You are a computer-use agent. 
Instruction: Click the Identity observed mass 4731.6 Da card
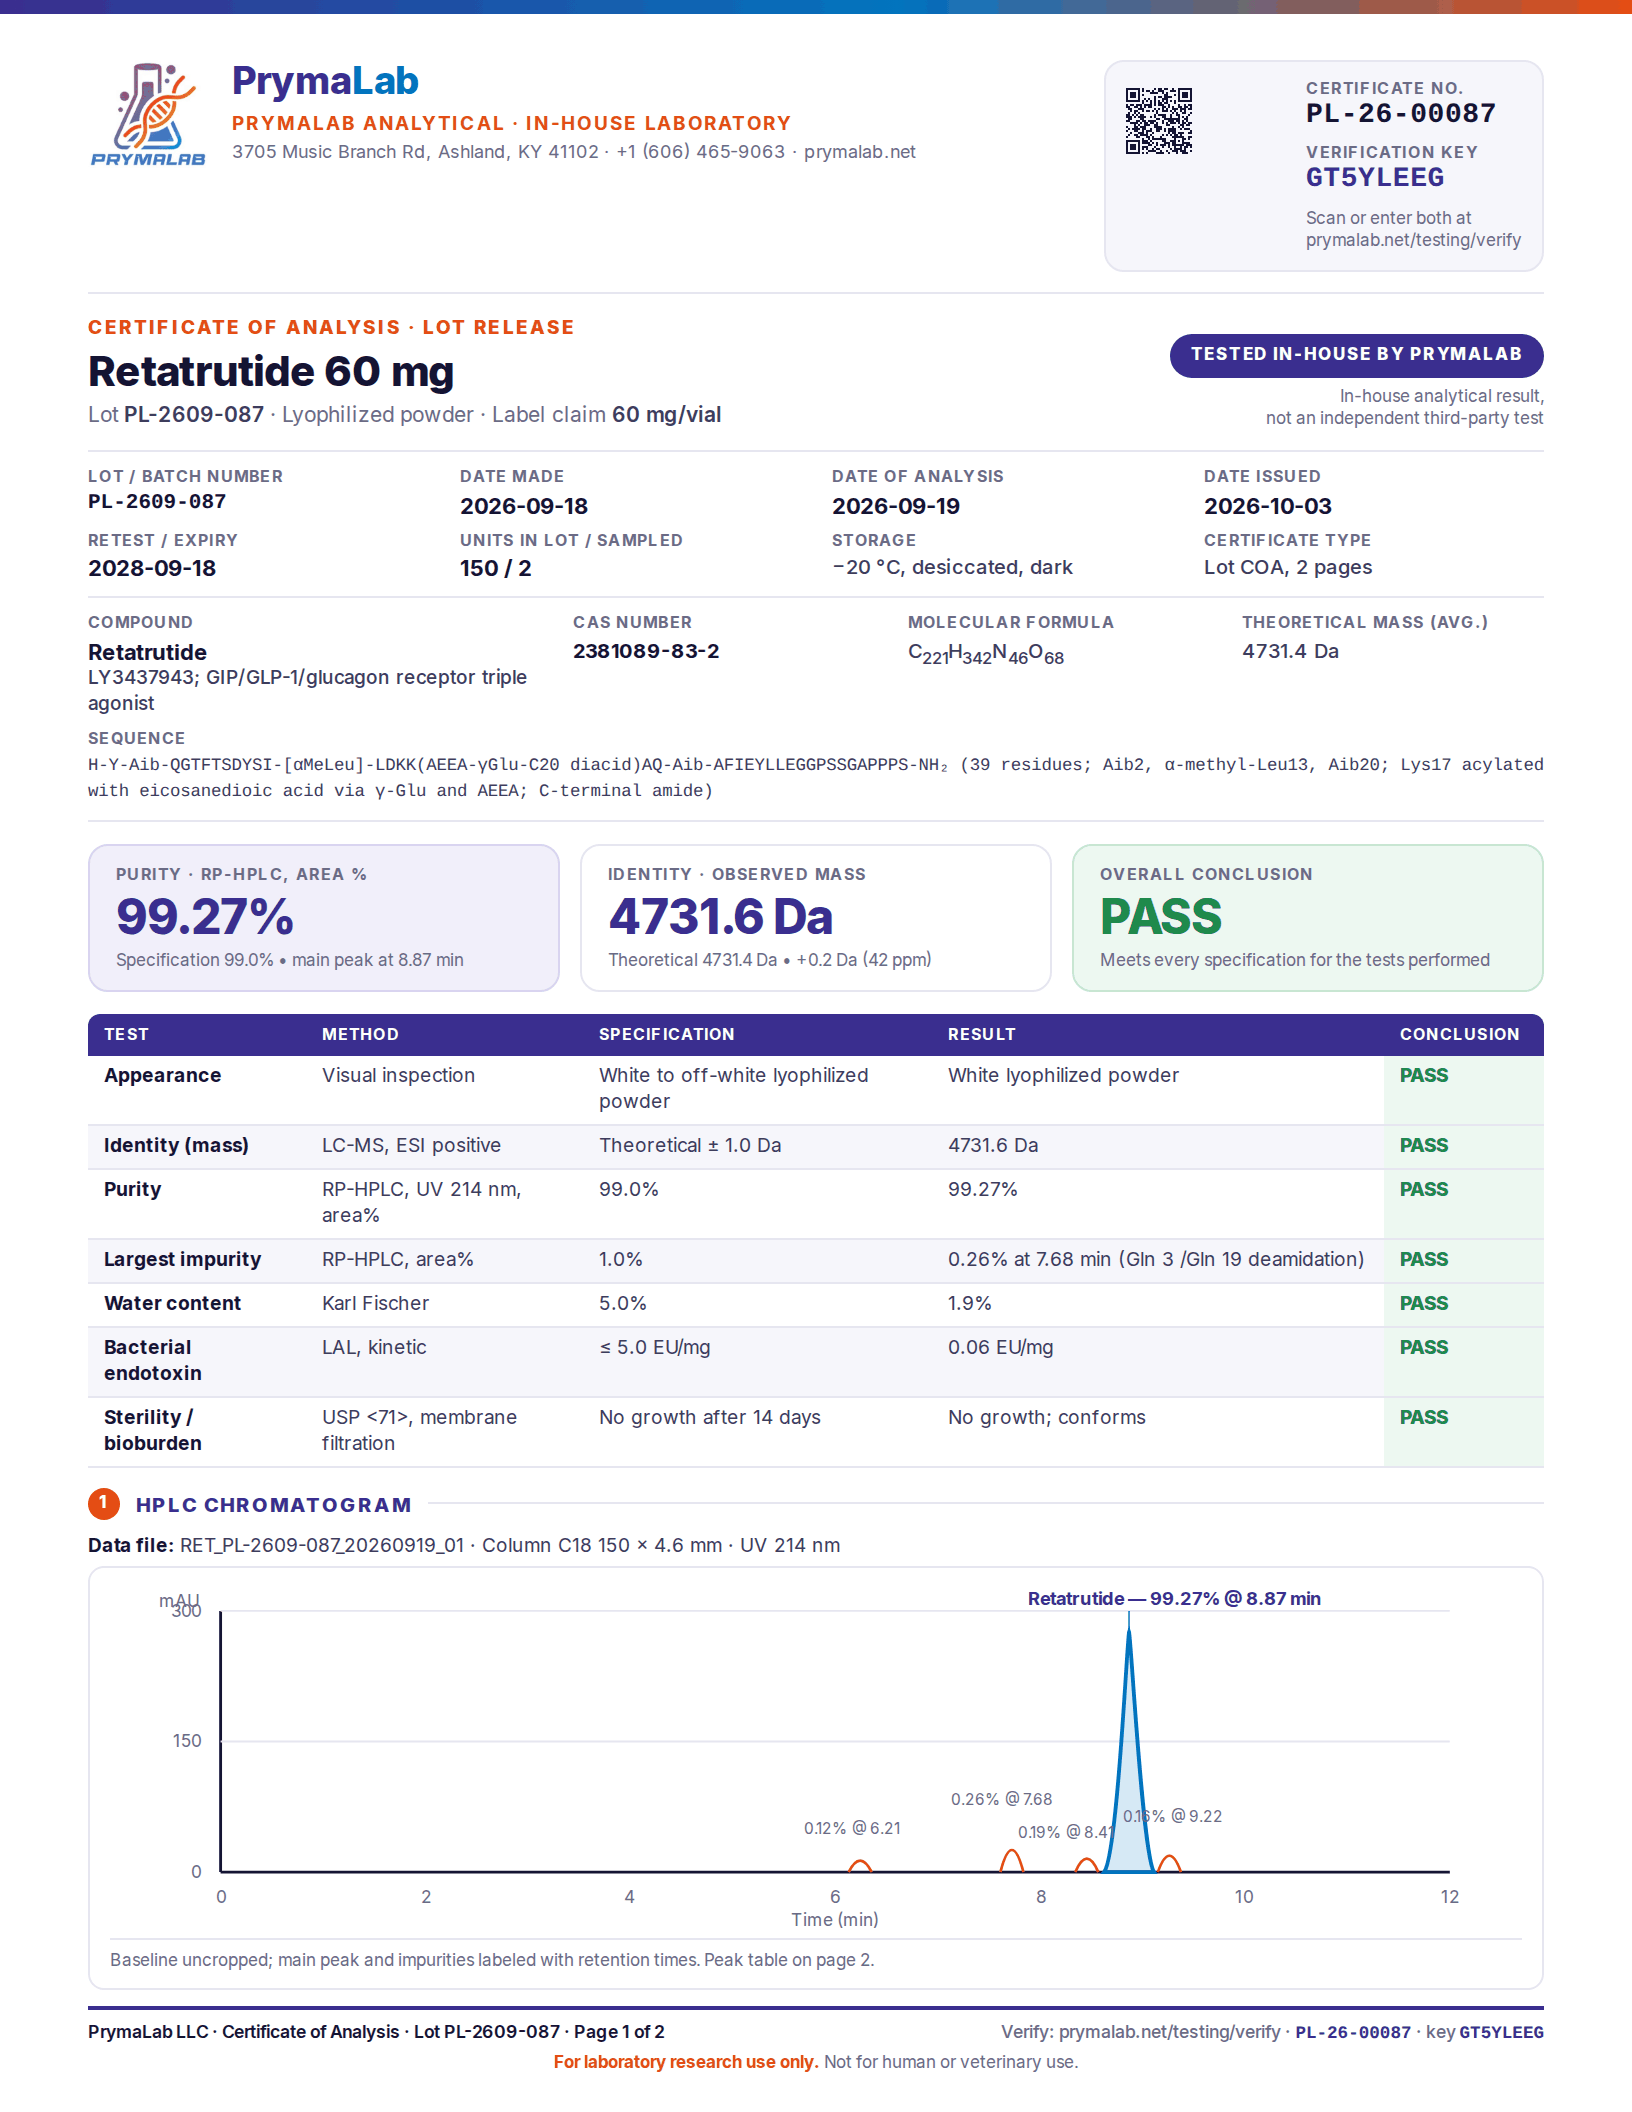point(815,918)
